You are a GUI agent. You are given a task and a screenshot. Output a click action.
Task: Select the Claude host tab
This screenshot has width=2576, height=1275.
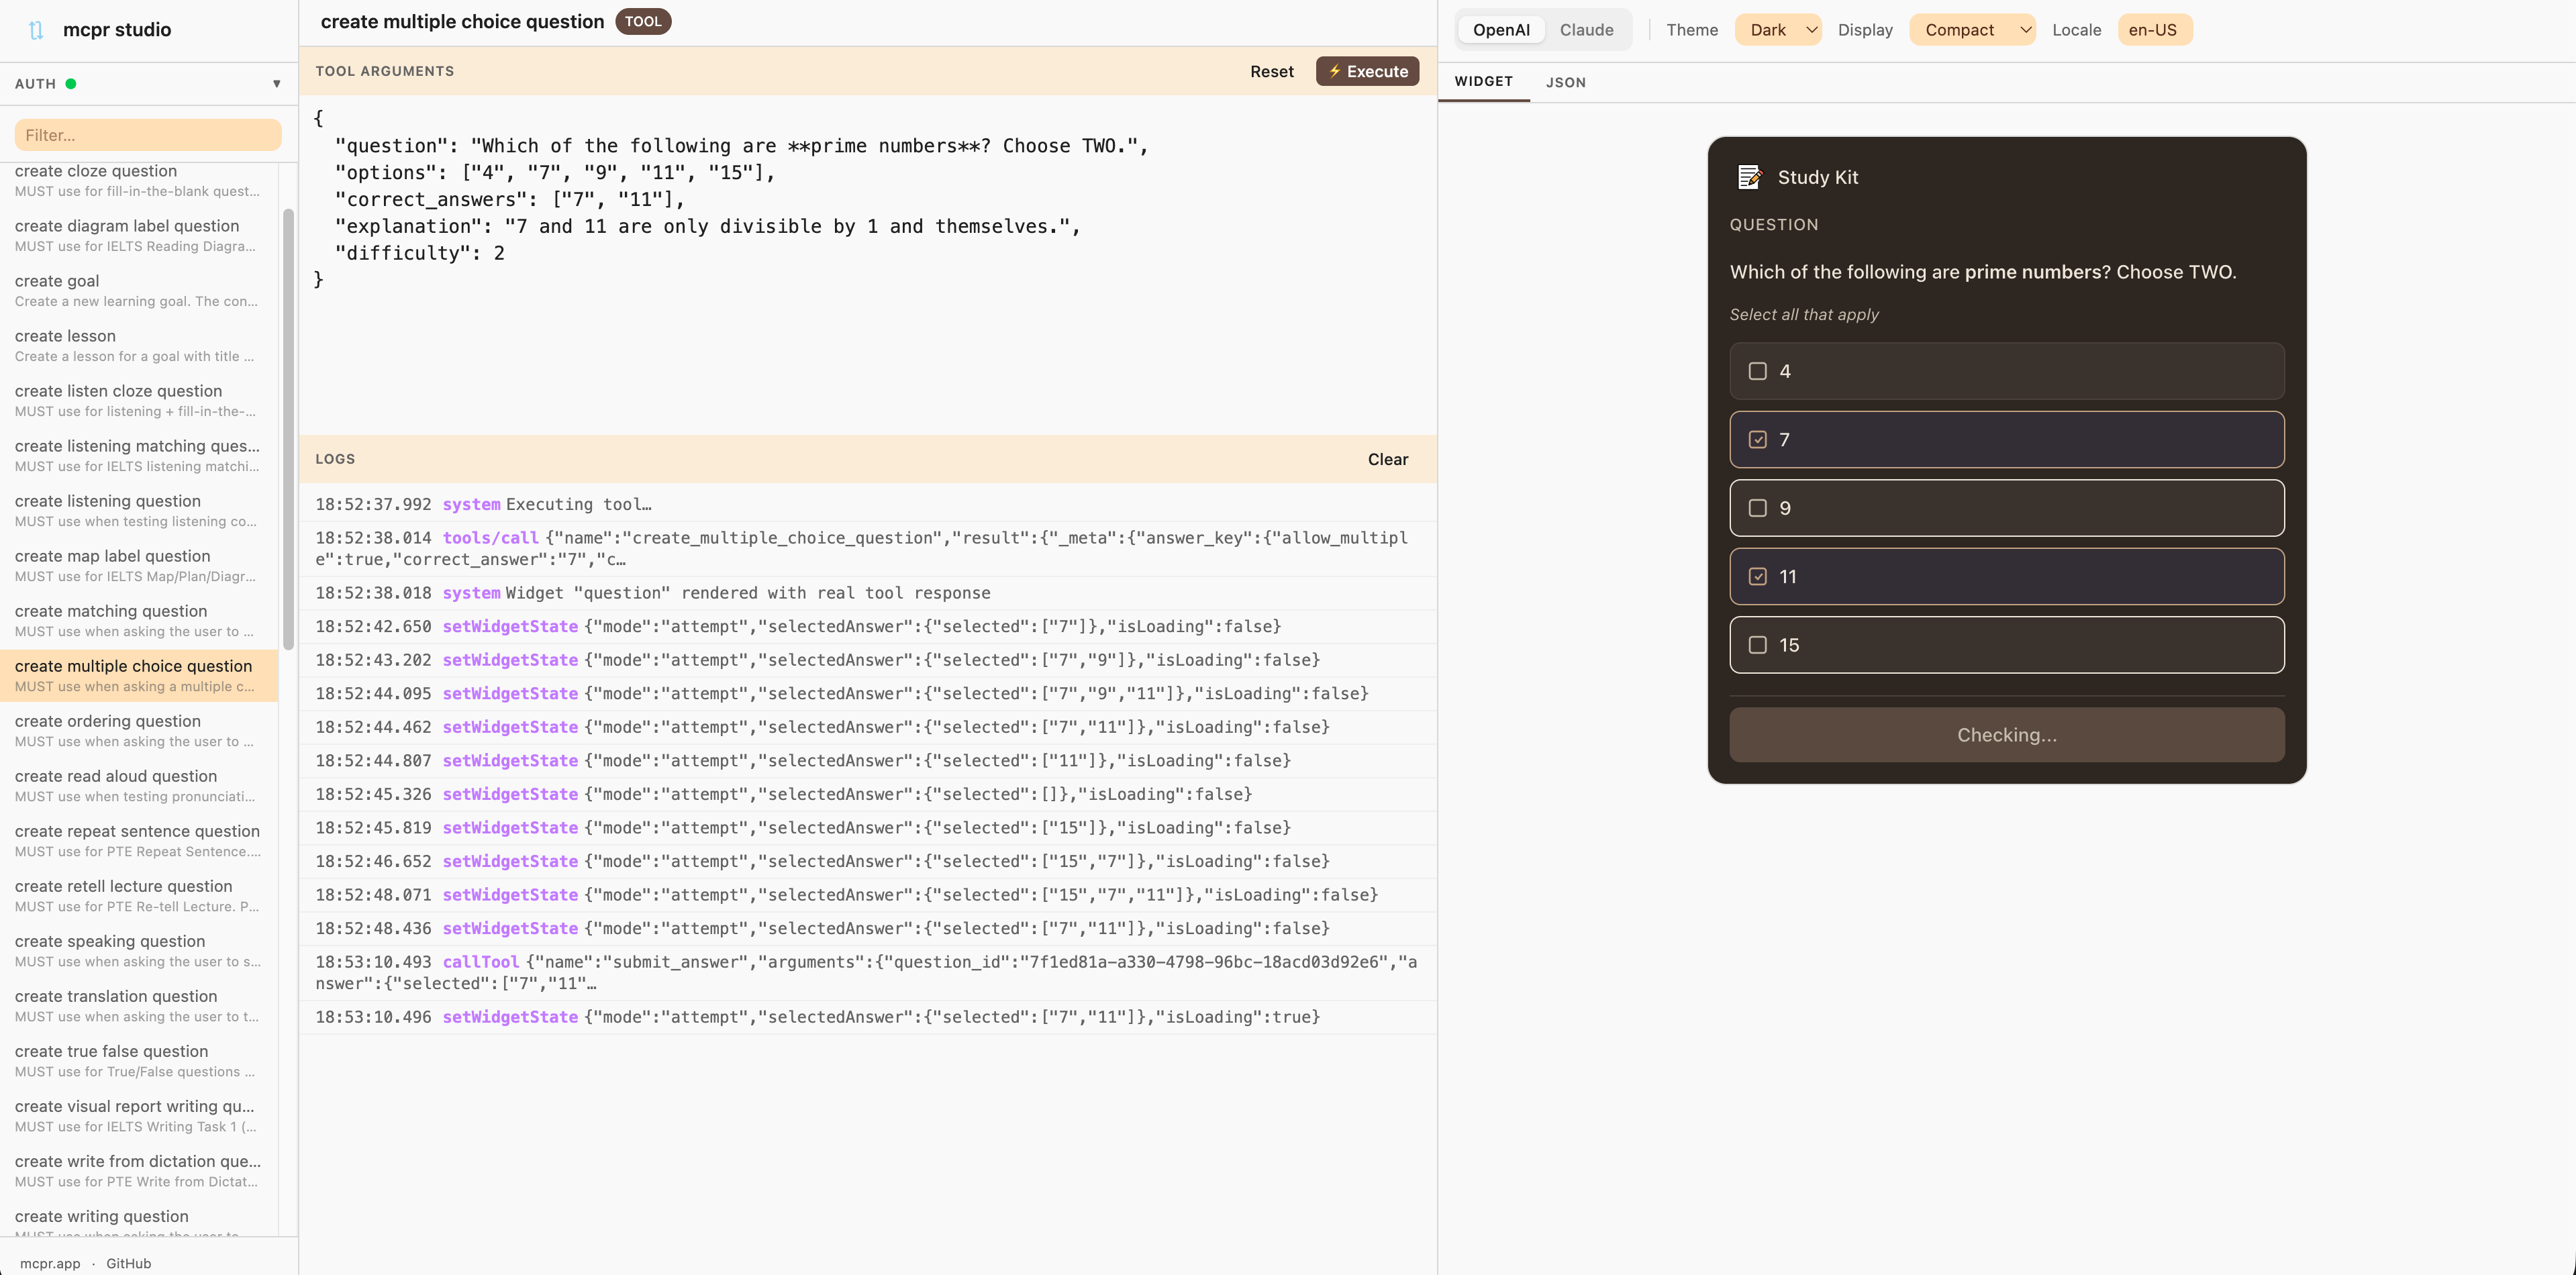pos(1586,30)
